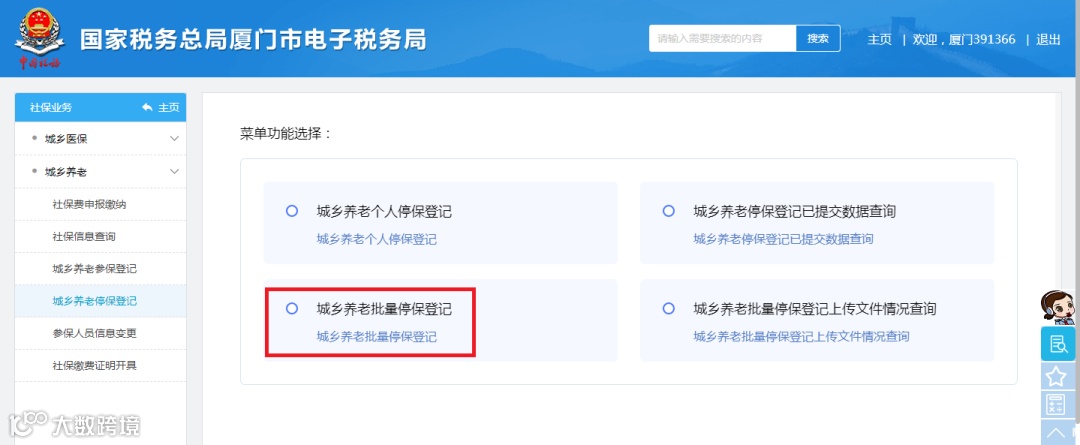Click the 社保业务 sidebar header text
Image resolution: width=1080 pixels, height=445 pixels.
[51, 107]
